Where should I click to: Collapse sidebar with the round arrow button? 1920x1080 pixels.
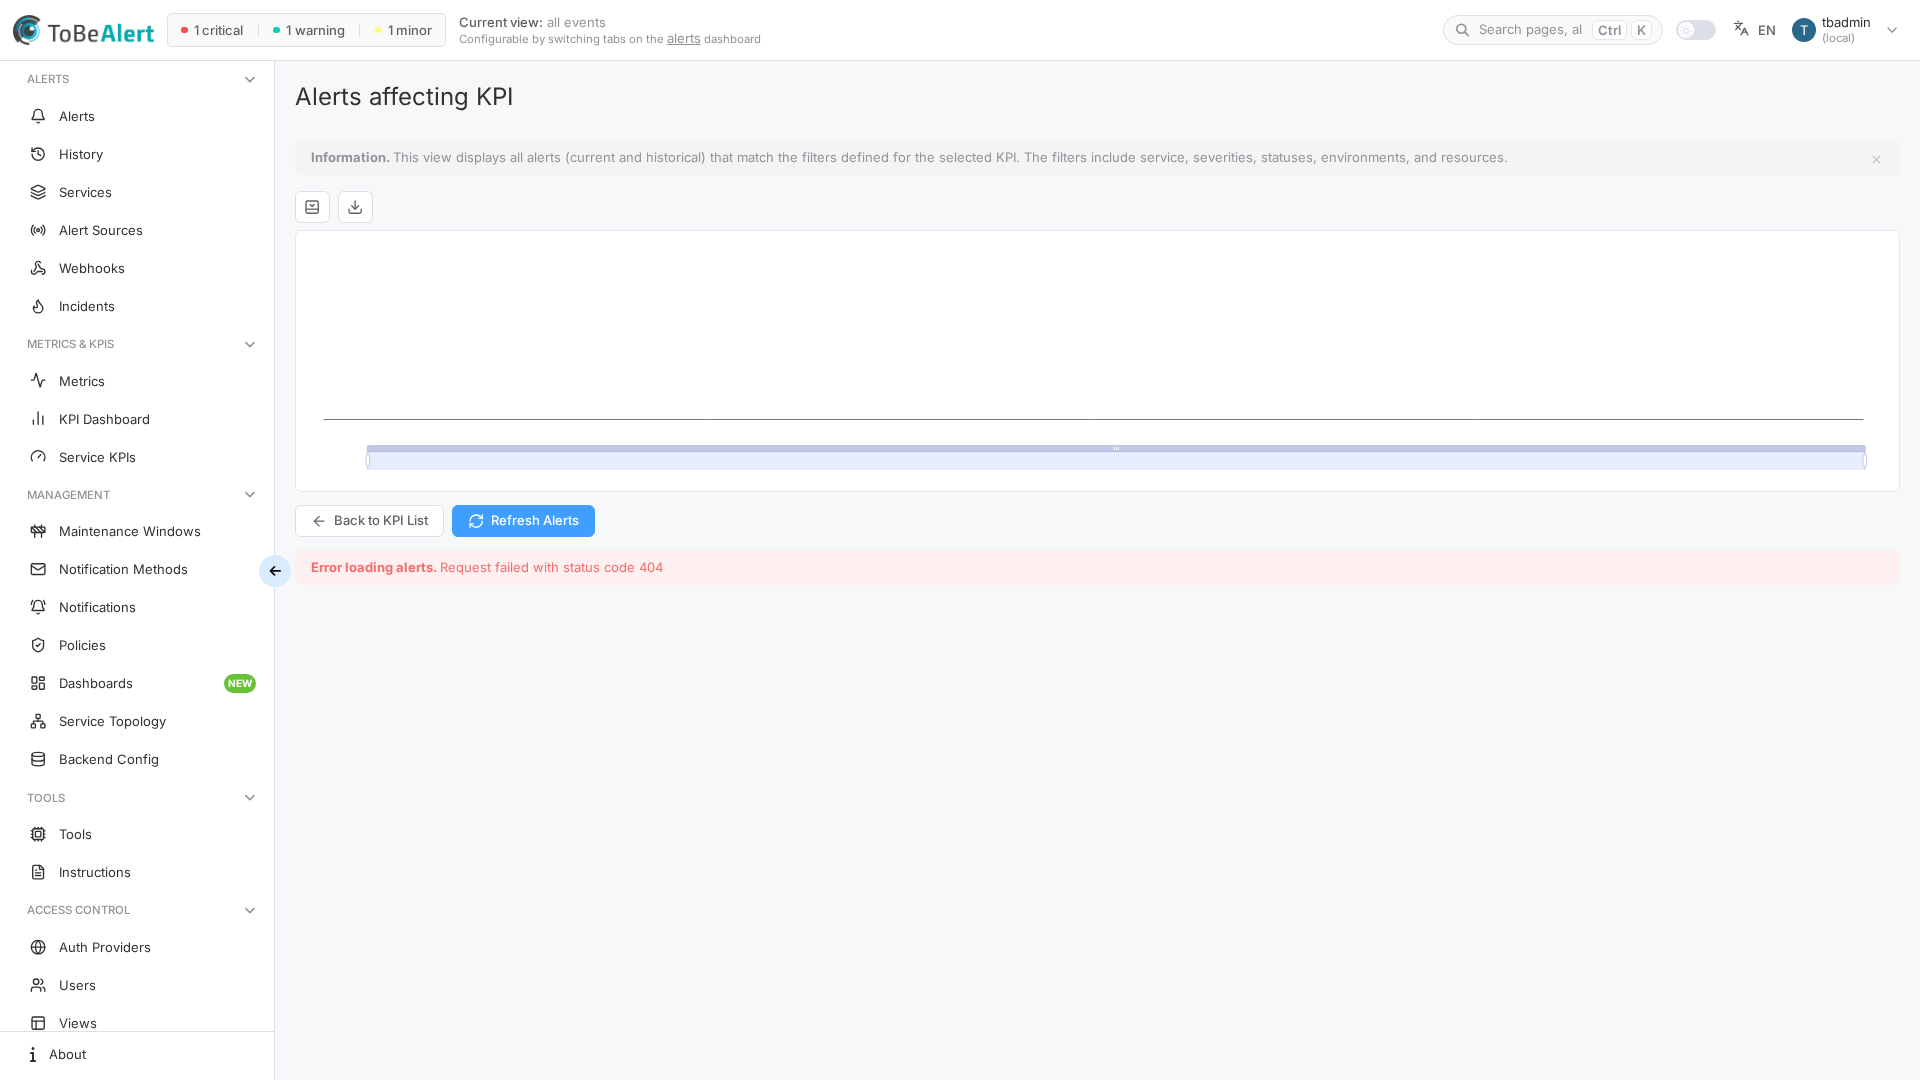pyautogui.click(x=275, y=571)
